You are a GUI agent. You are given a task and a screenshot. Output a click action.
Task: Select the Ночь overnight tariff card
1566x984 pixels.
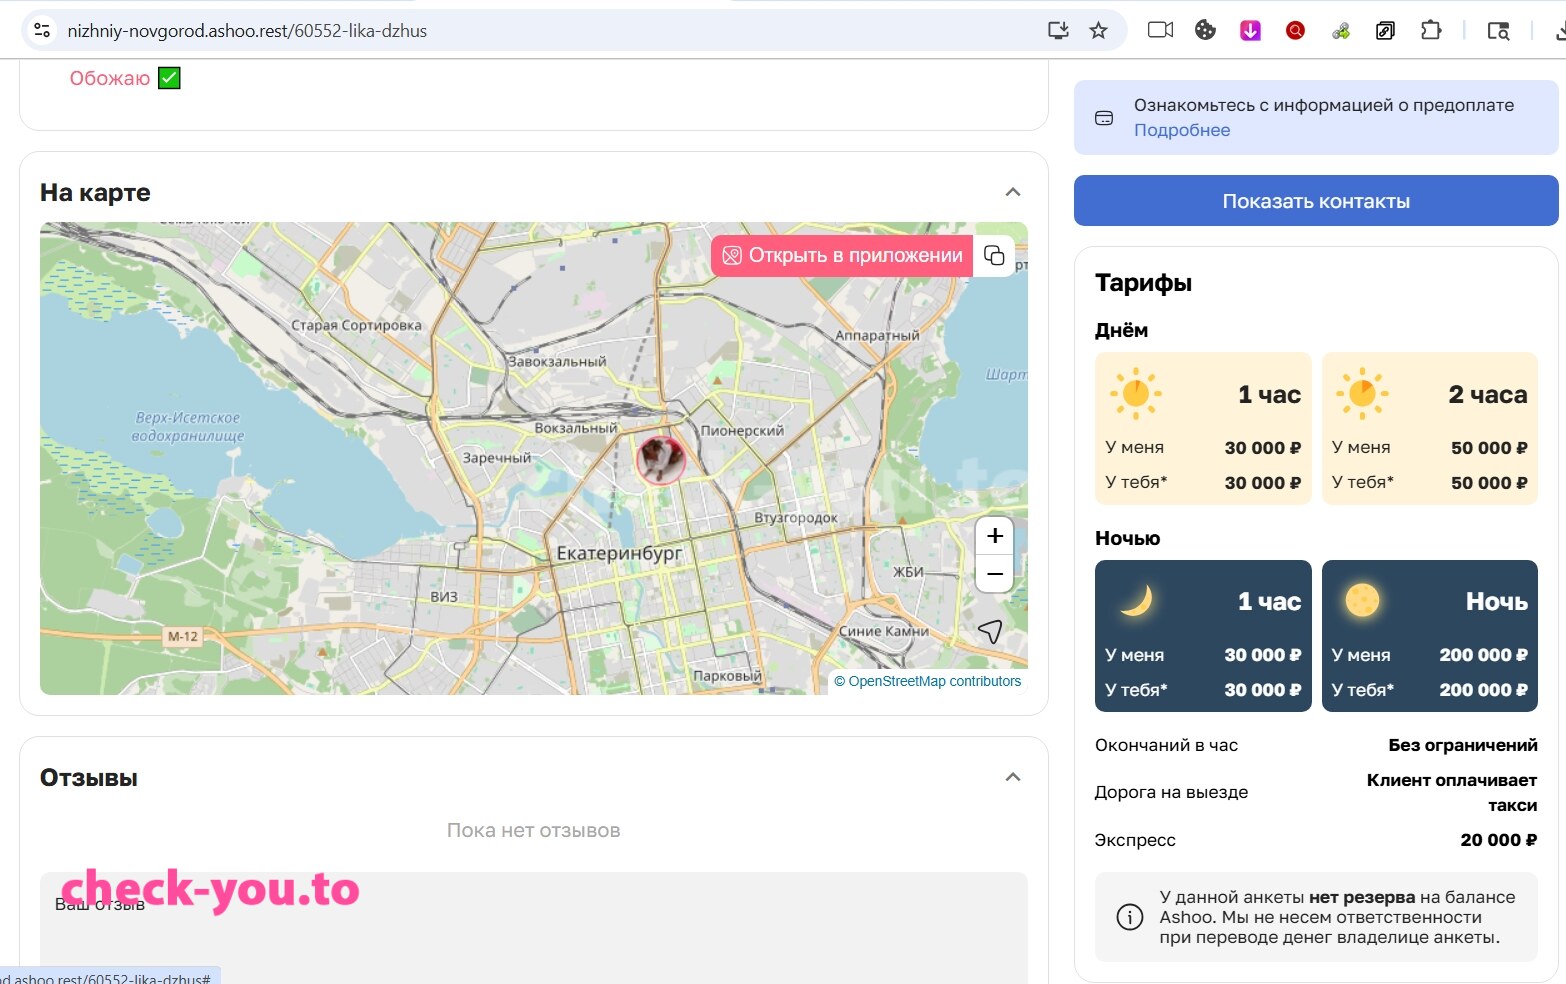tap(1430, 636)
